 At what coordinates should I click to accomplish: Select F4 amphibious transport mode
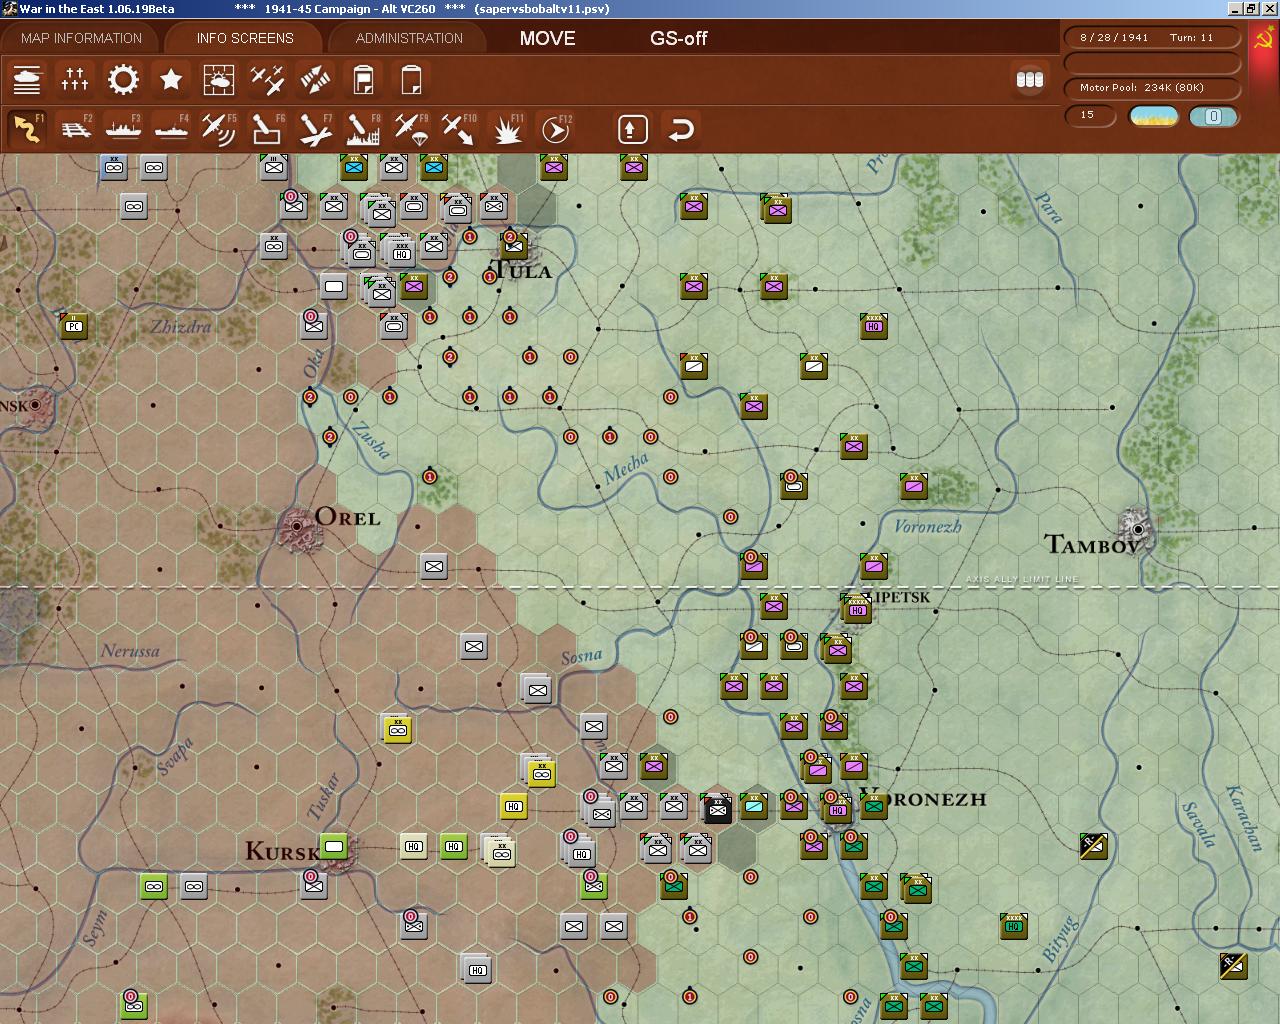(171, 129)
